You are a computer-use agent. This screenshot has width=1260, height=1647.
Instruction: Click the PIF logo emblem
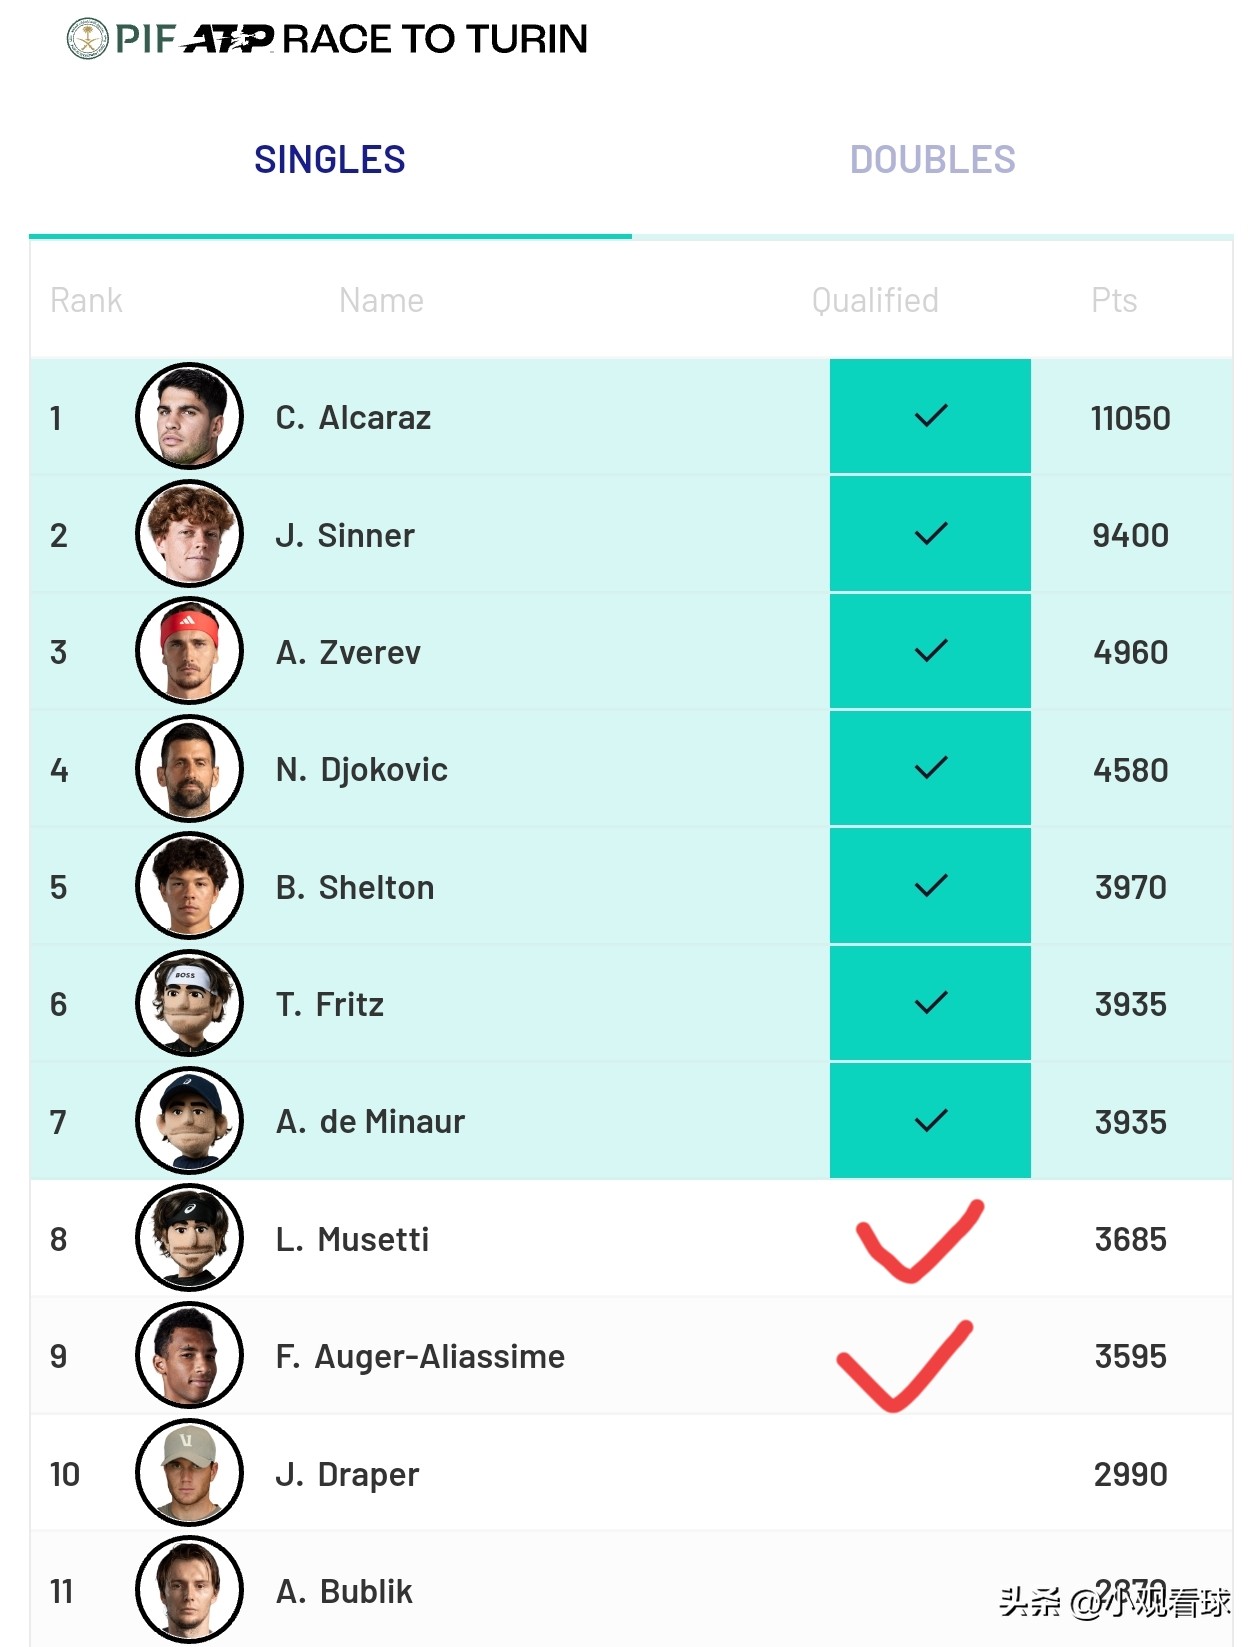click(x=87, y=39)
